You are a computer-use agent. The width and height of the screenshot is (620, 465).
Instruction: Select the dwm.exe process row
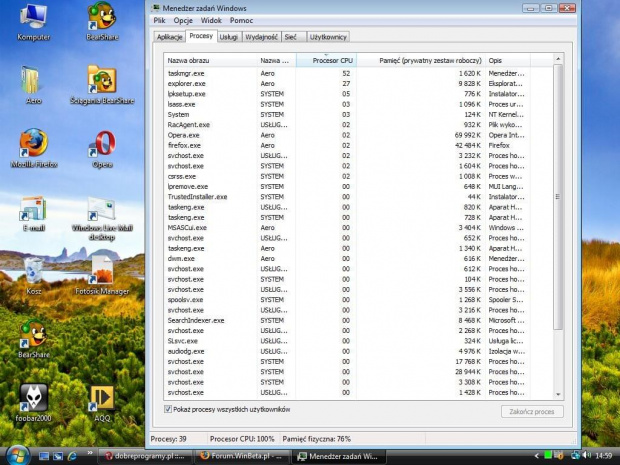pos(358,259)
